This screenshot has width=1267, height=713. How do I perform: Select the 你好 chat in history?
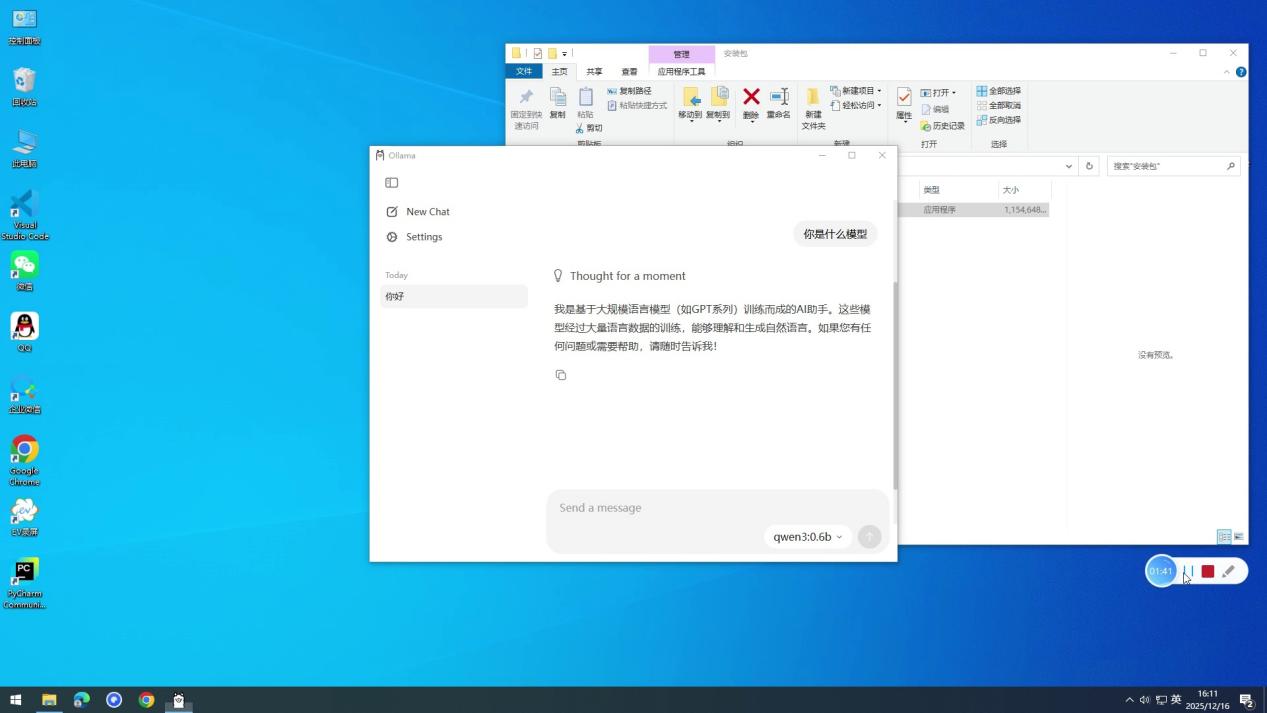(x=453, y=296)
